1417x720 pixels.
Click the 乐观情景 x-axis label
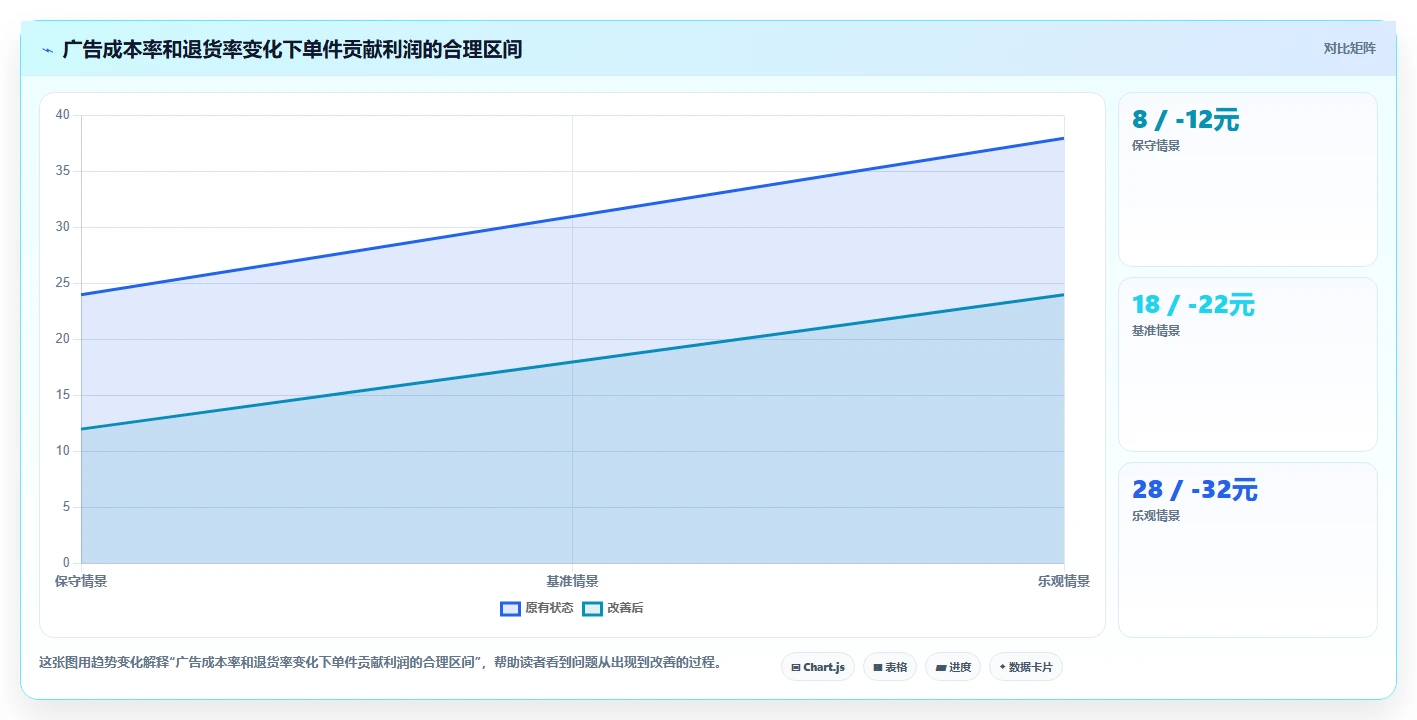pyautogui.click(x=1064, y=581)
